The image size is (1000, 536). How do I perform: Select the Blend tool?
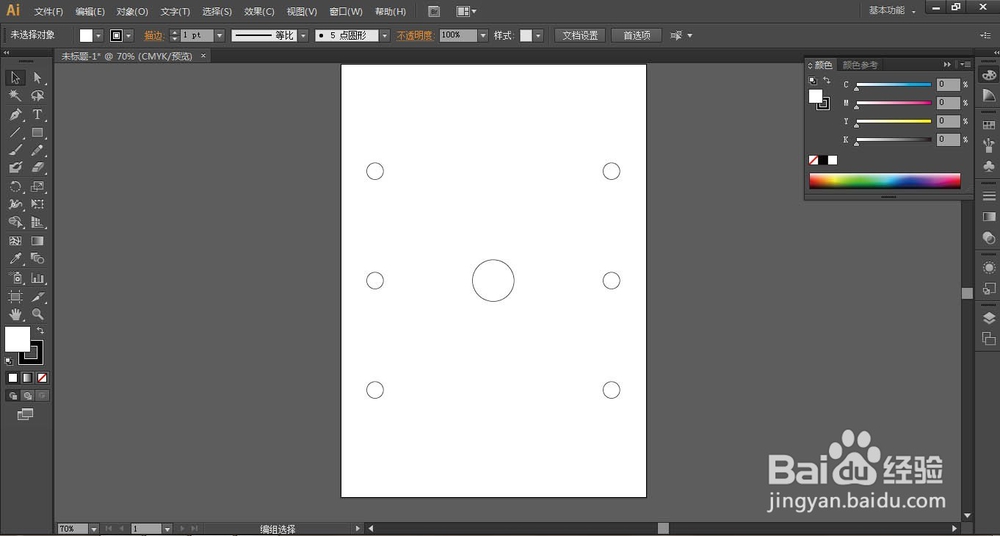coord(38,259)
